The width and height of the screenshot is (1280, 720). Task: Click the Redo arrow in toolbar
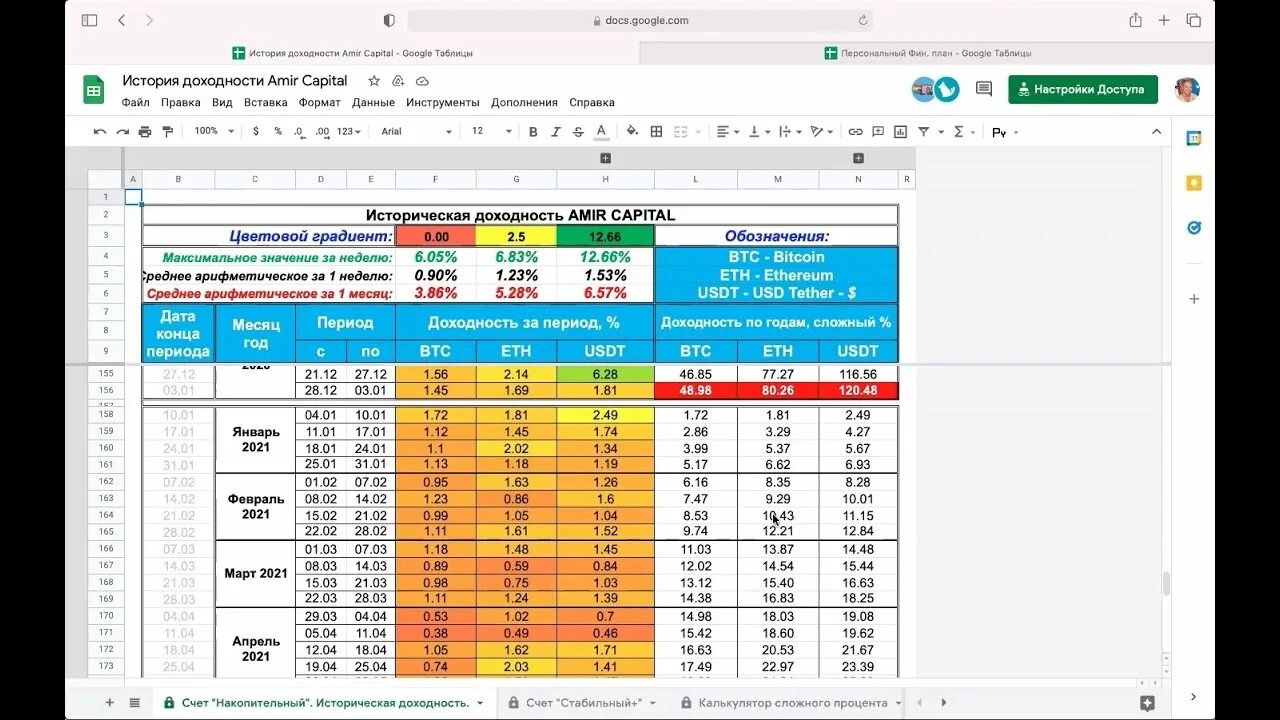(123, 131)
